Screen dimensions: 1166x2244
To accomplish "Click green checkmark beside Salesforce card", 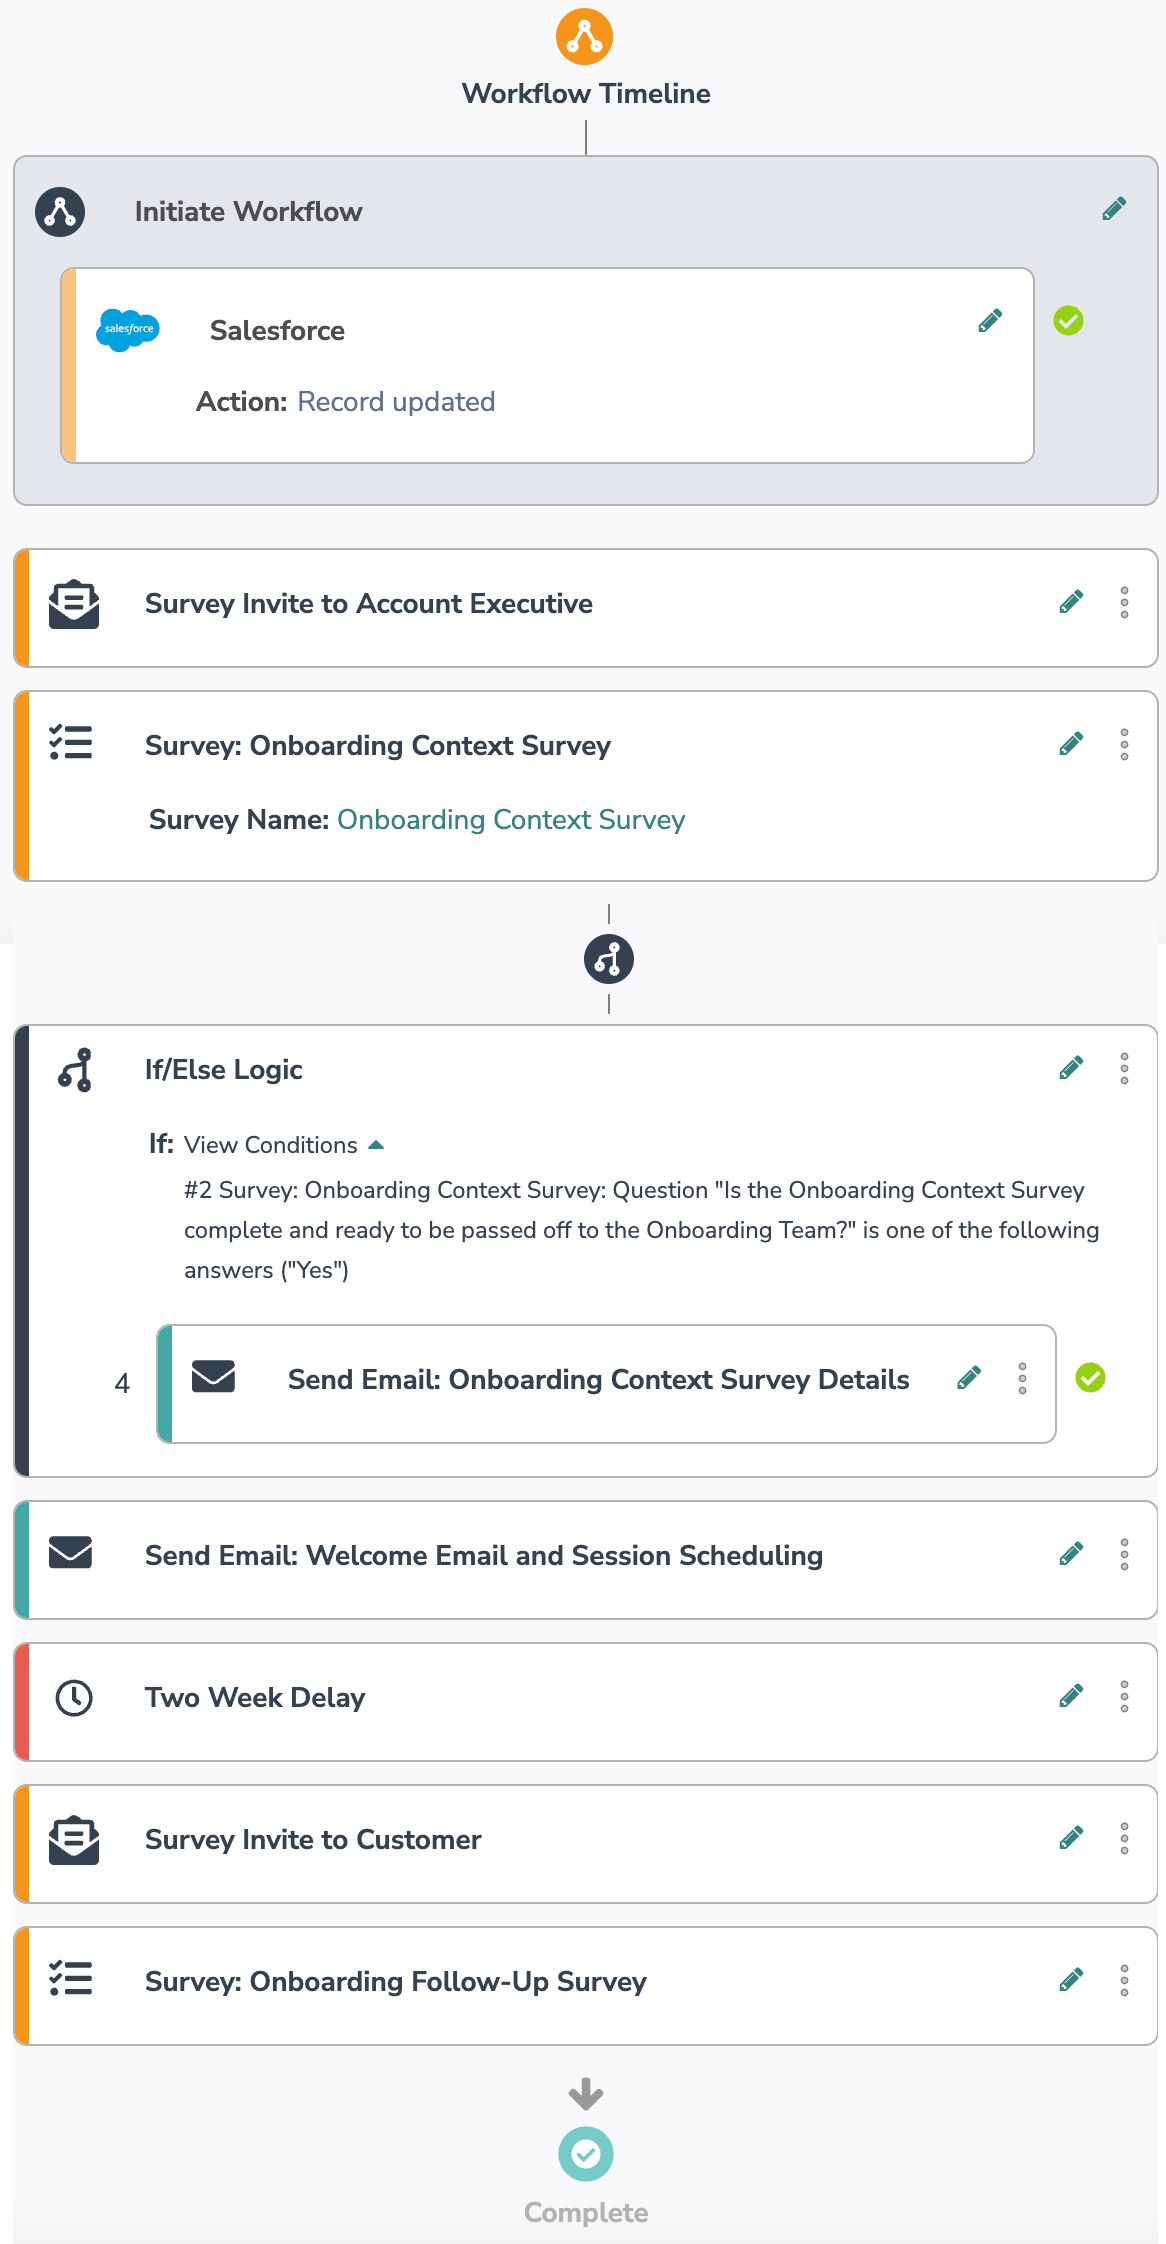I will [1068, 321].
